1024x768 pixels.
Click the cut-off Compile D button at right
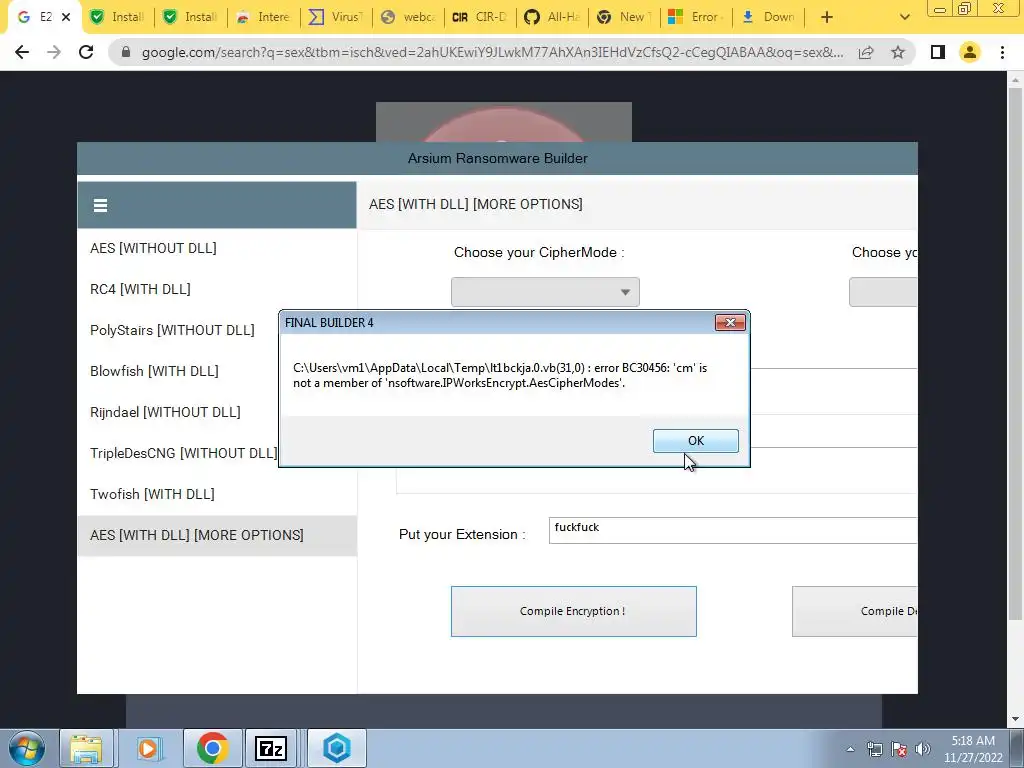[x=855, y=611]
